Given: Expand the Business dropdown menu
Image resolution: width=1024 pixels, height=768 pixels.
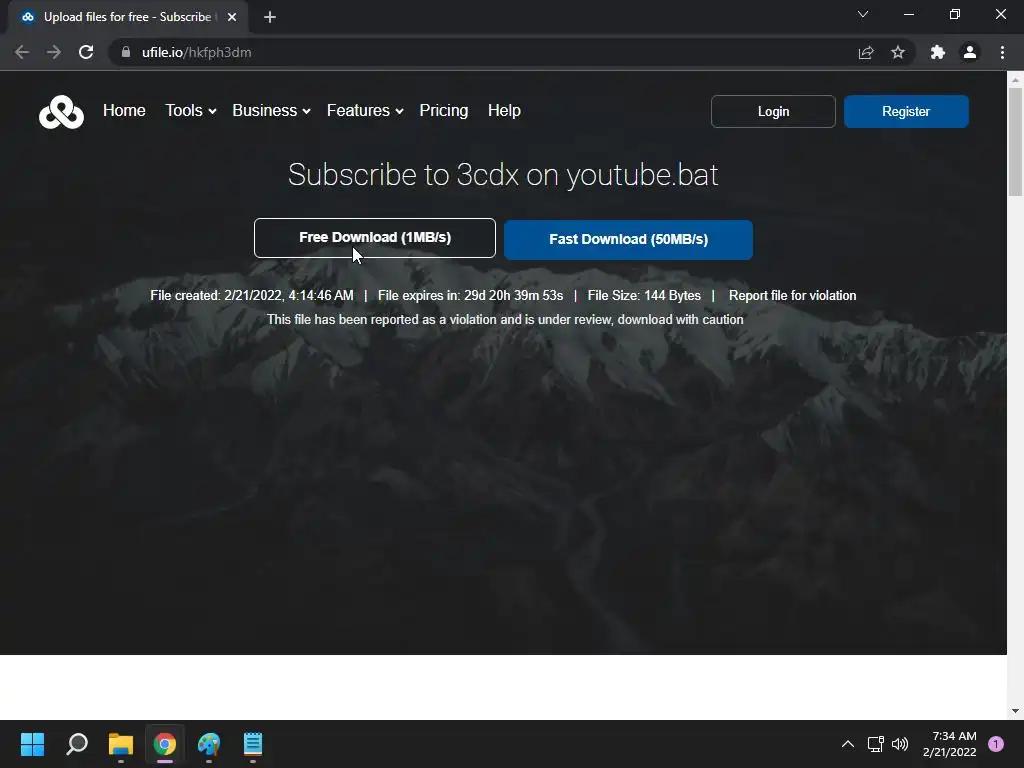Looking at the screenshot, I should coord(271,110).
